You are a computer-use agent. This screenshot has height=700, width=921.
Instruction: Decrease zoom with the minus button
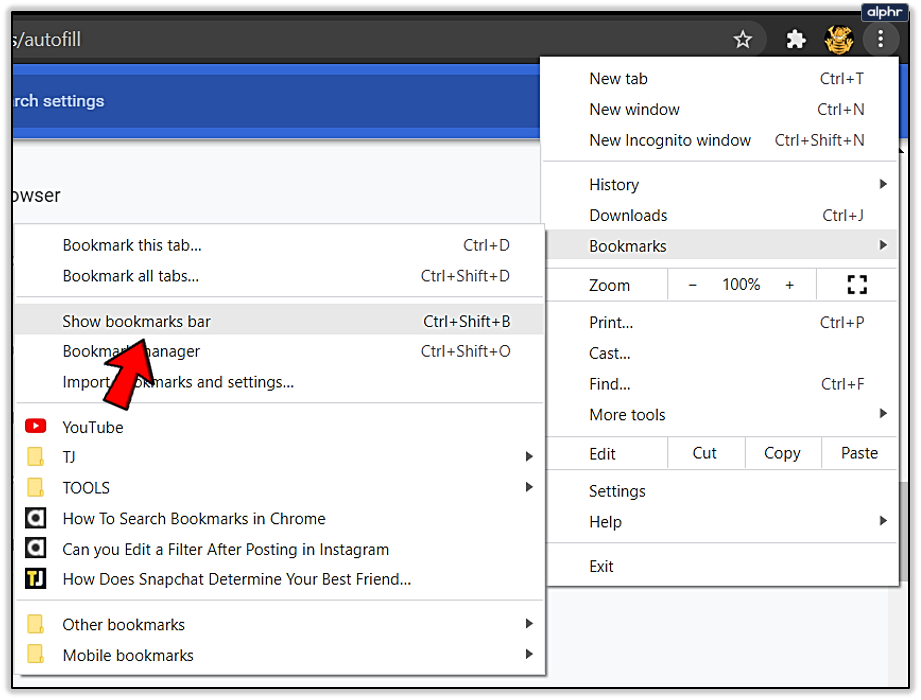point(693,285)
